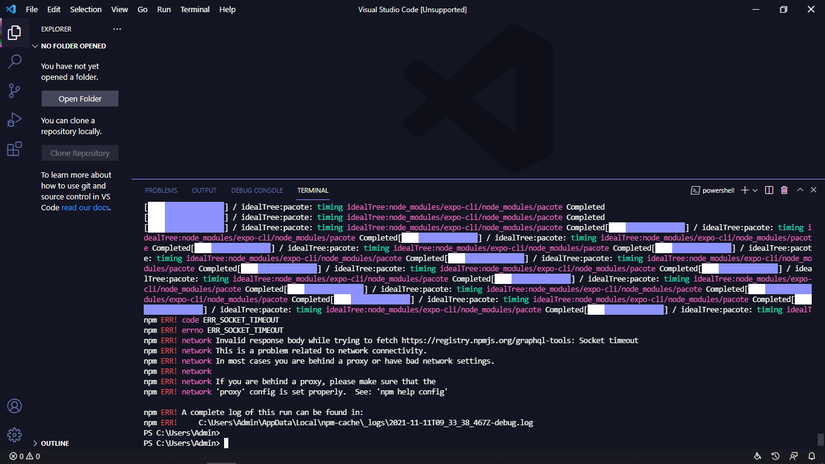
Task: Open Explorer views and more actions ellipsis
Action: pos(117,29)
